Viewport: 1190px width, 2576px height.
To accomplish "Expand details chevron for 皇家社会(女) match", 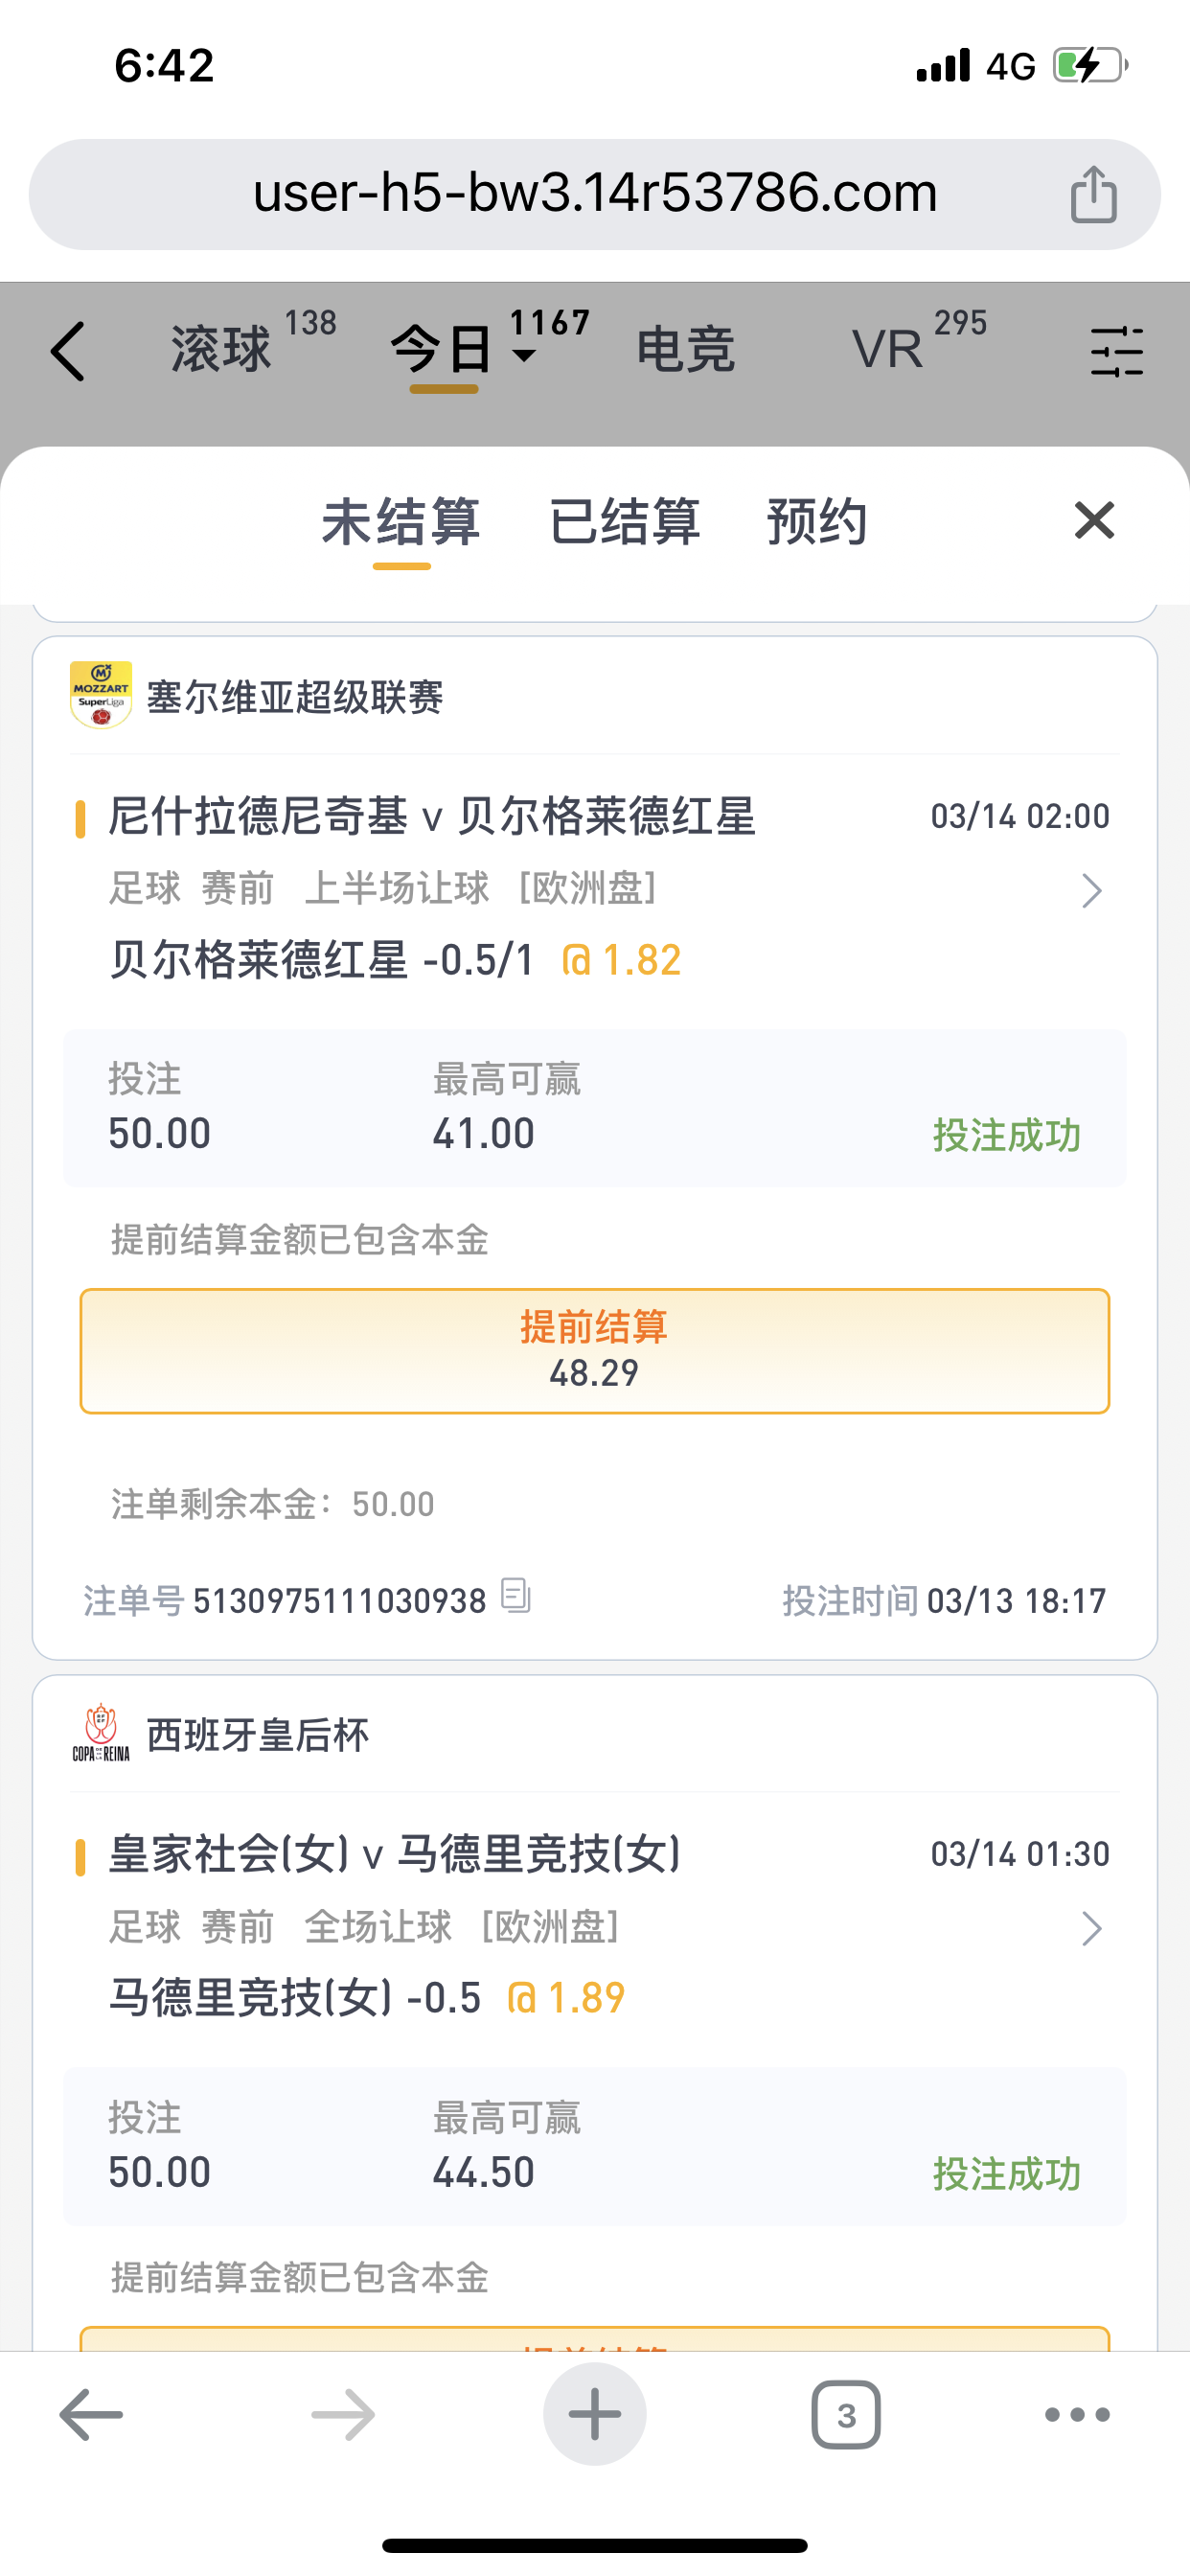I will pos(1091,1928).
